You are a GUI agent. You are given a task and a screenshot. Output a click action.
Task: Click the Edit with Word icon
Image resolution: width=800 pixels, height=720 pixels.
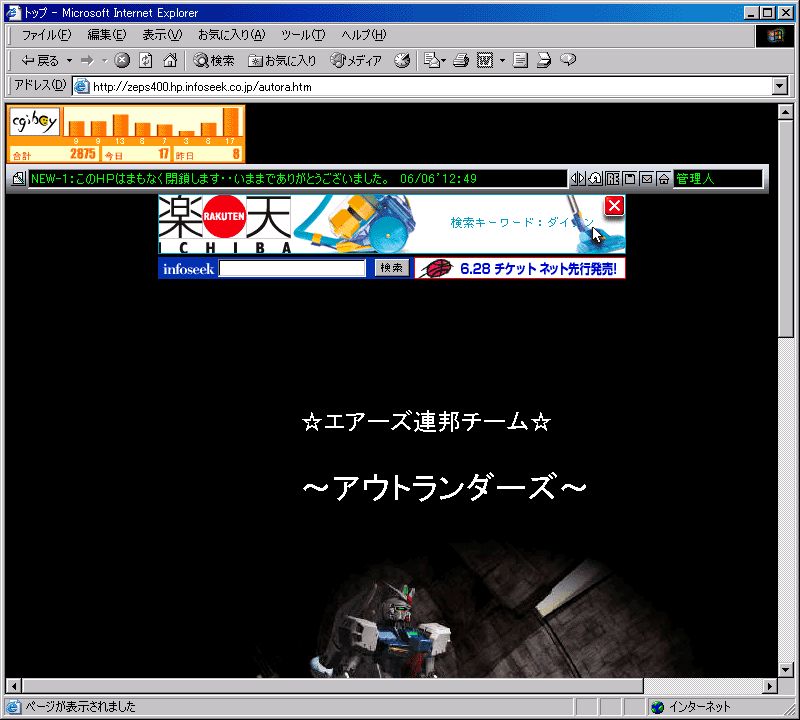coord(485,61)
